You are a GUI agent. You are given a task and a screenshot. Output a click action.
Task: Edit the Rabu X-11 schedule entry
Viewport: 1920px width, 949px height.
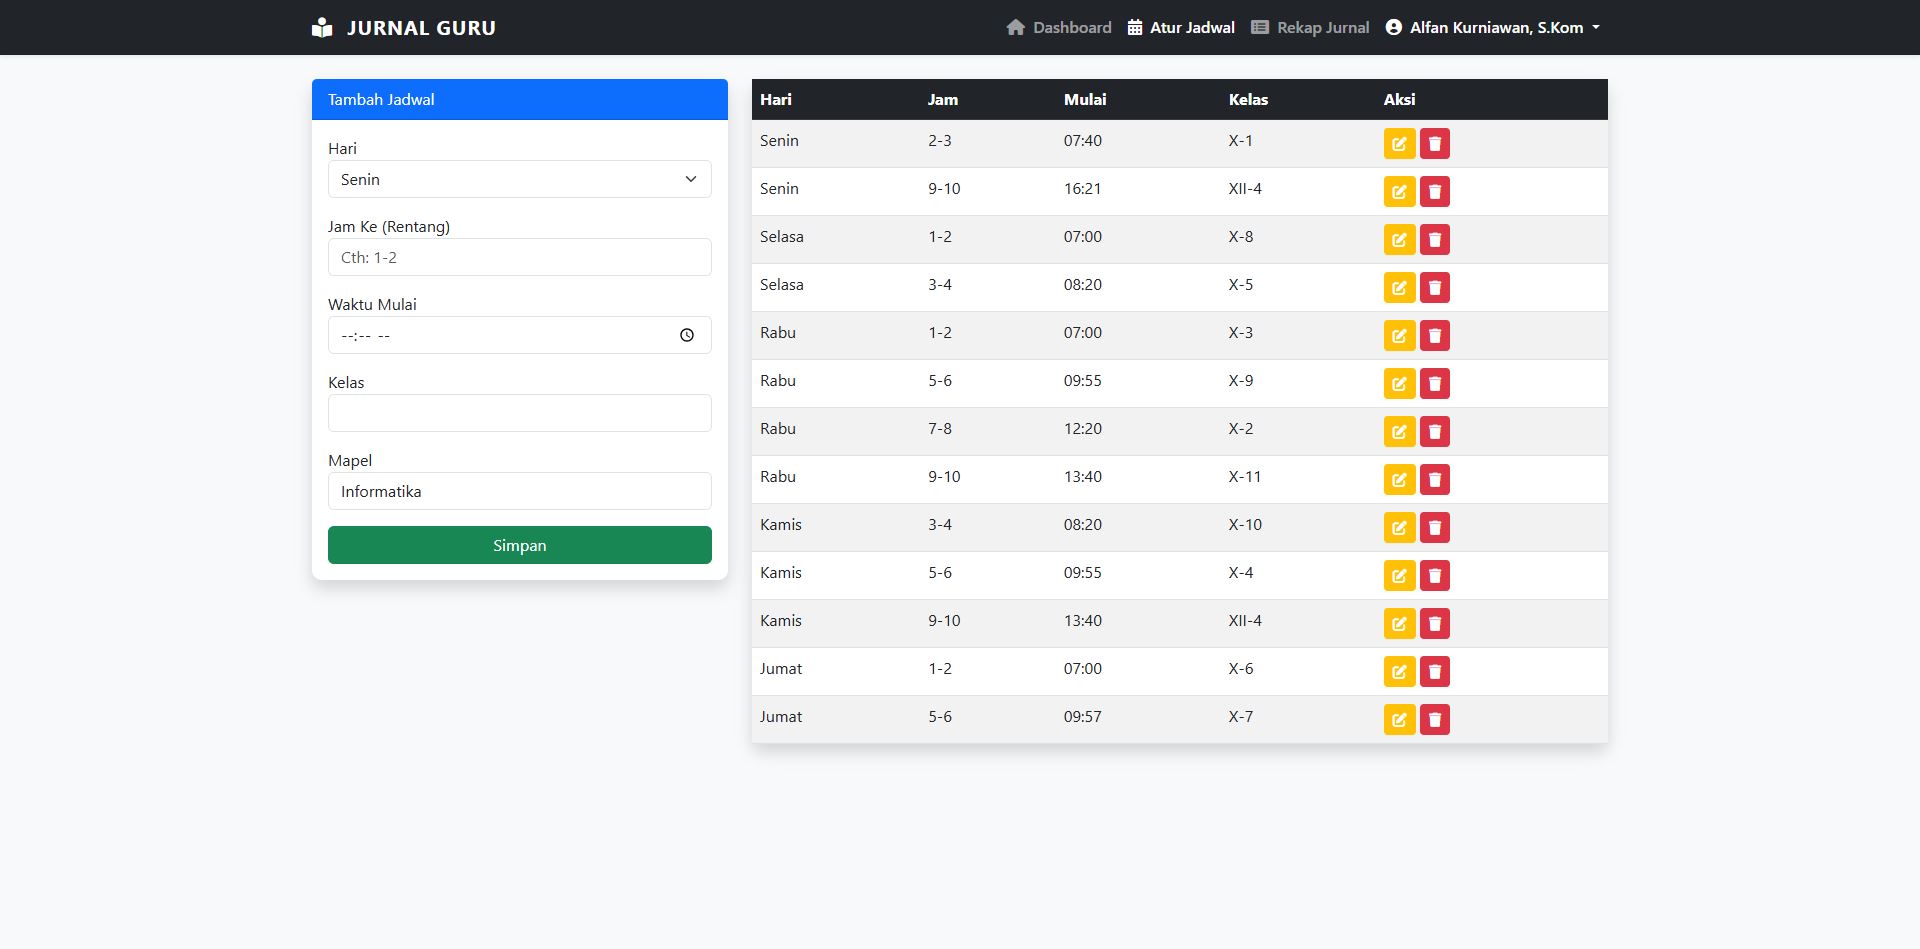coord(1399,480)
